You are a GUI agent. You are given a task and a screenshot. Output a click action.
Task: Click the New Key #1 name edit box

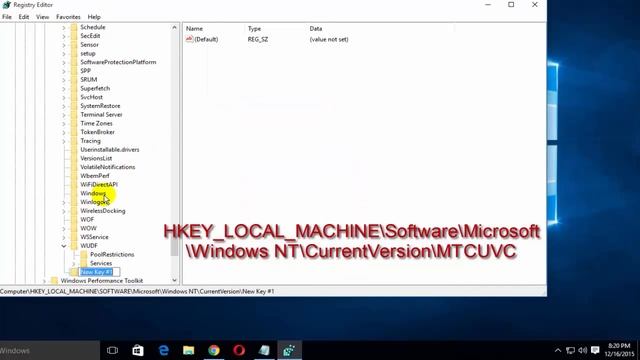[99, 272]
